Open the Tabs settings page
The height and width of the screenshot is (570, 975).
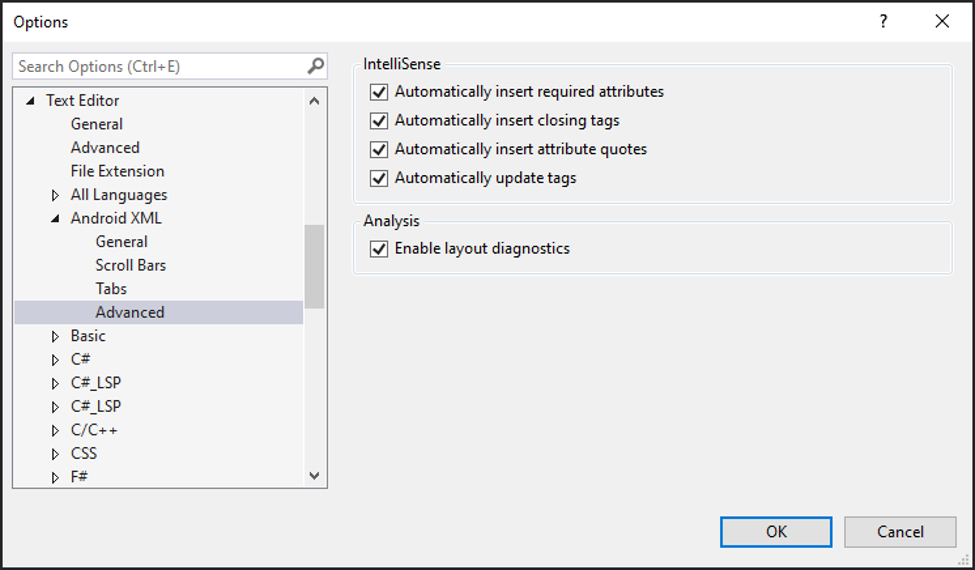[x=111, y=288]
